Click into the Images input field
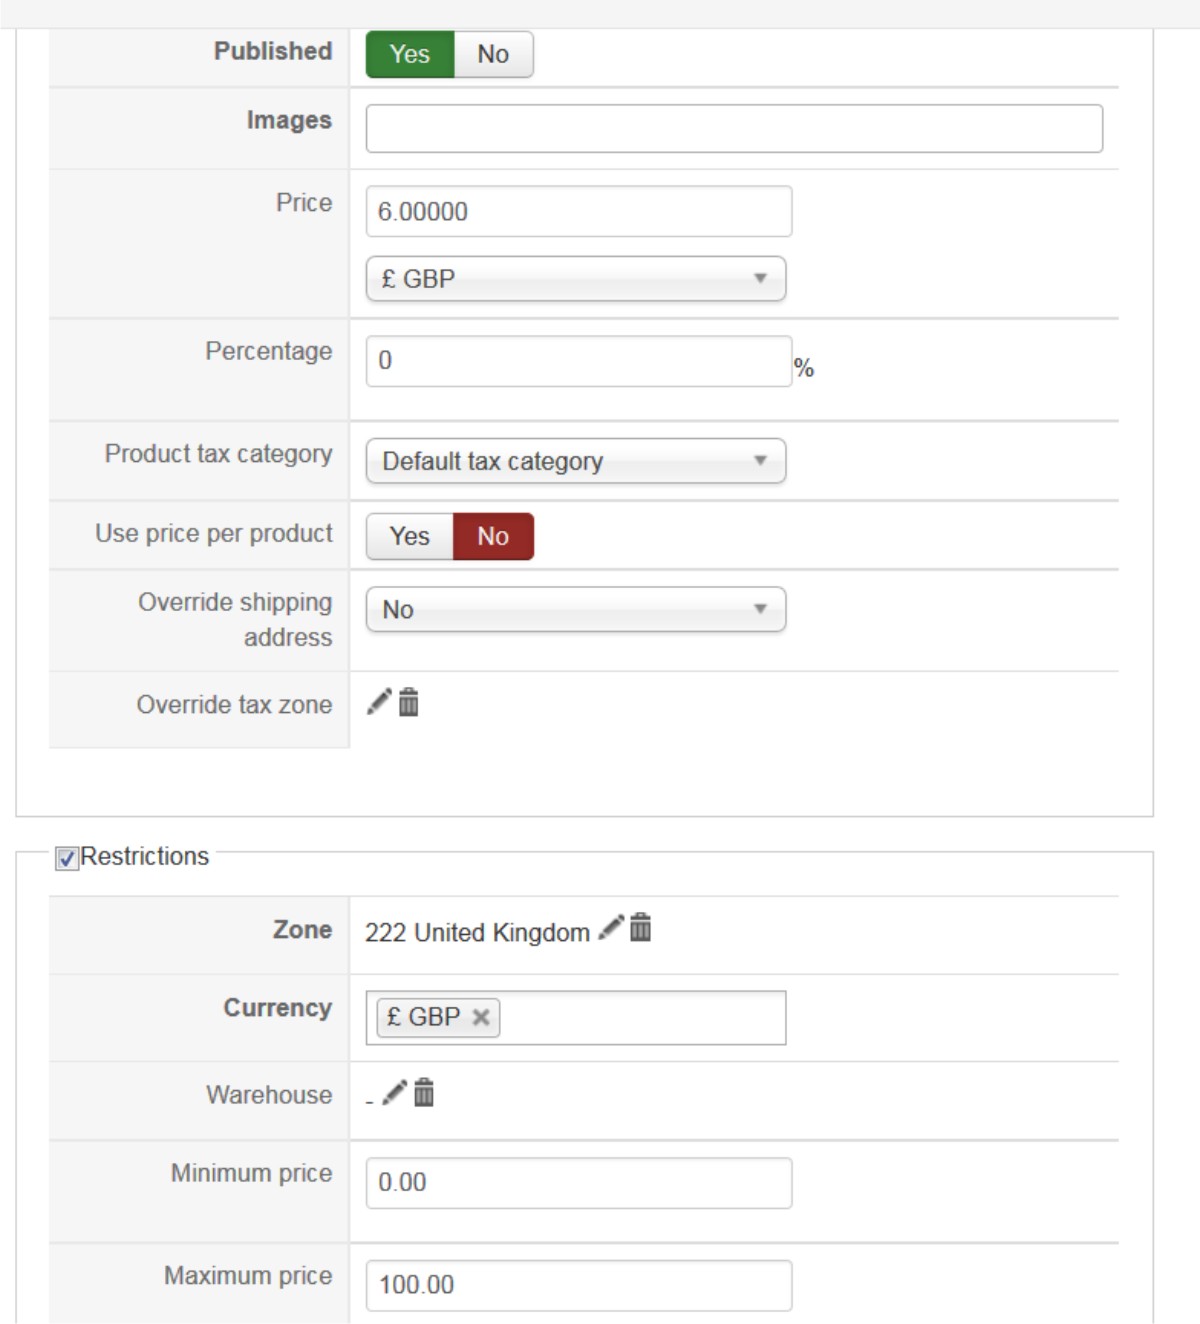The height and width of the screenshot is (1324, 1200). (733, 129)
